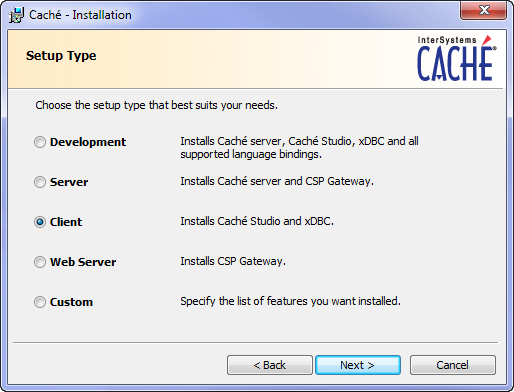
Task: Click the InterSystems Caché logo
Action: [x=456, y=58]
